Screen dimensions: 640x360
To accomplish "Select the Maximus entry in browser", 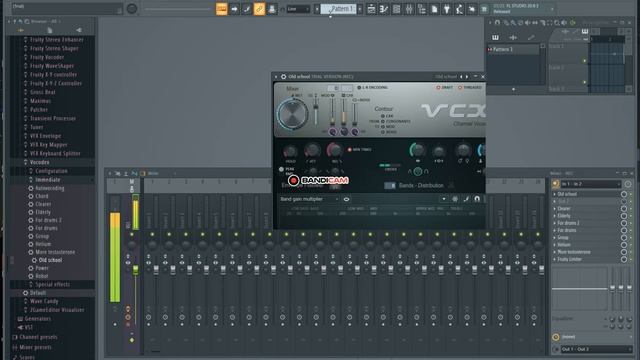I will (40, 101).
